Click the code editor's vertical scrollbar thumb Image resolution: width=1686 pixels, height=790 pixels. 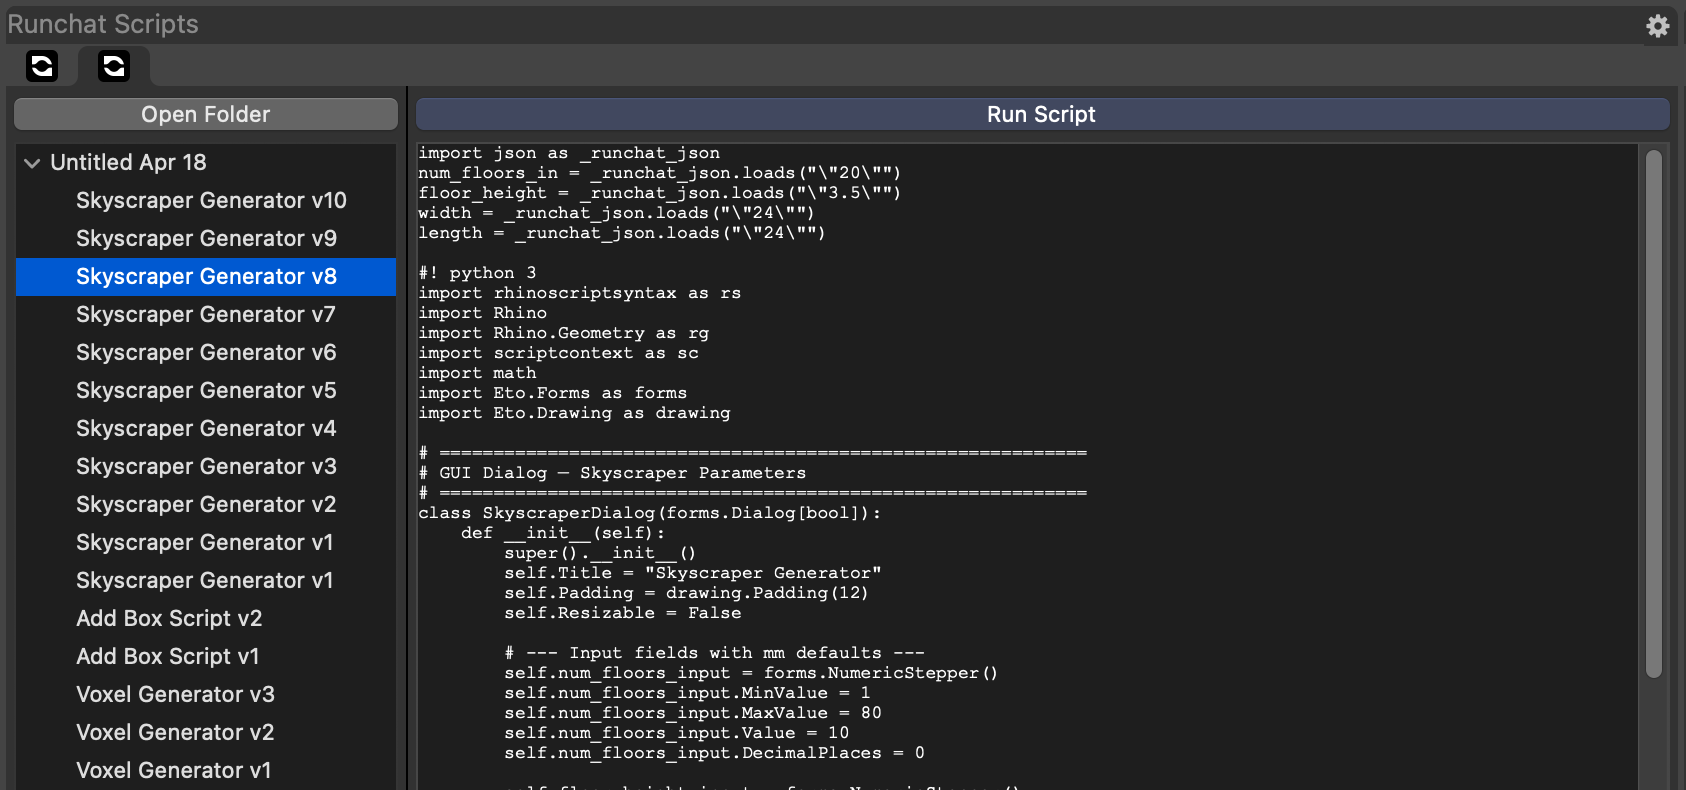[x=1653, y=413]
